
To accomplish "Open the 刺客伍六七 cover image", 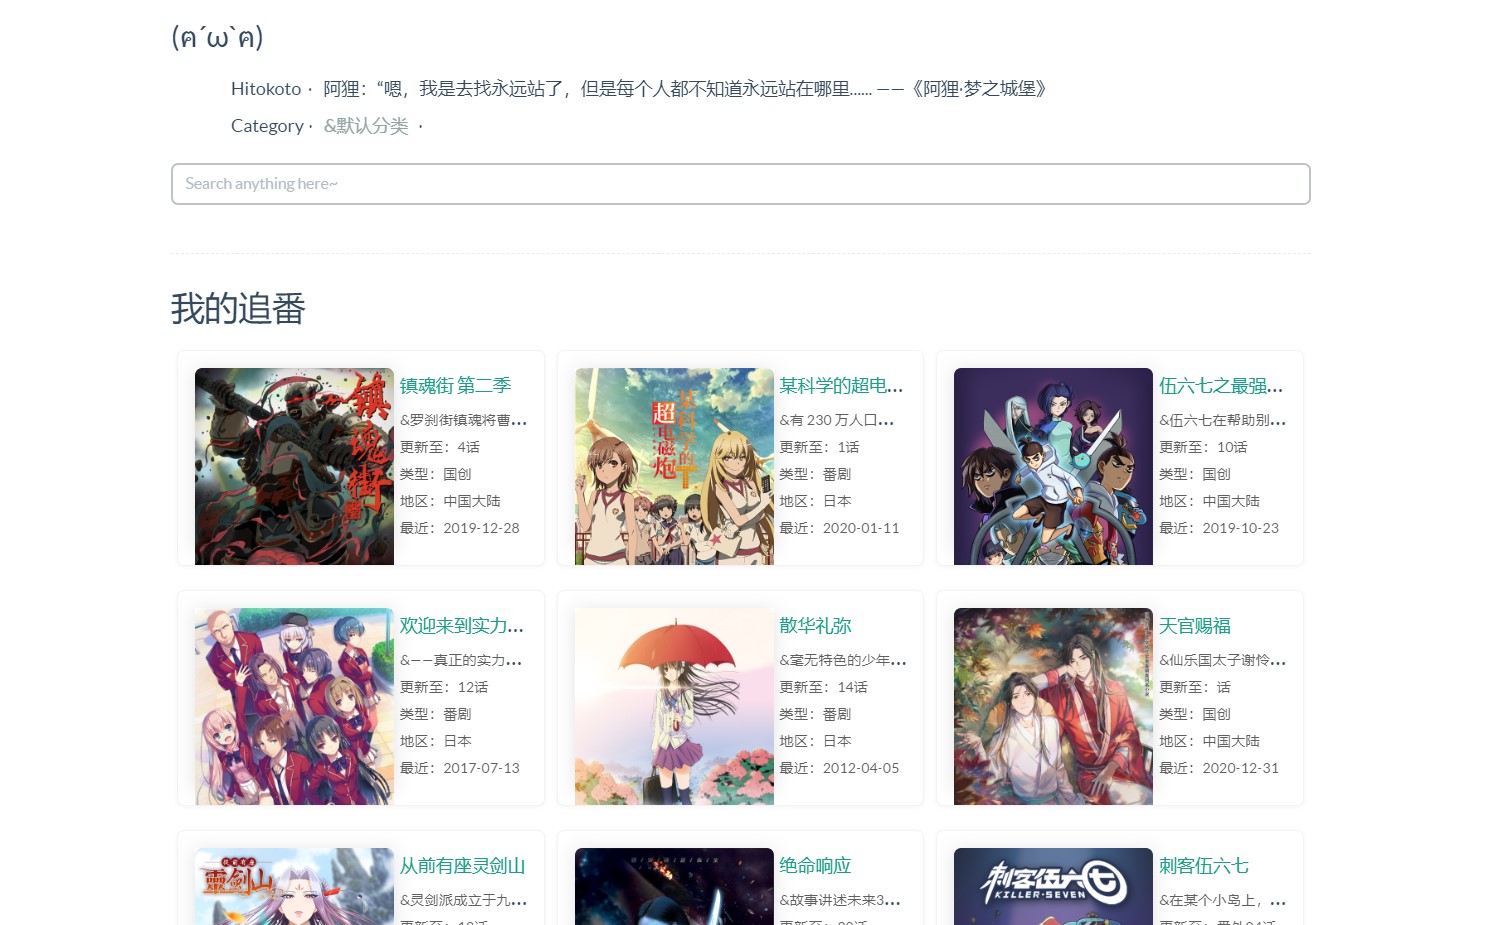I will (x=1053, y=886).
